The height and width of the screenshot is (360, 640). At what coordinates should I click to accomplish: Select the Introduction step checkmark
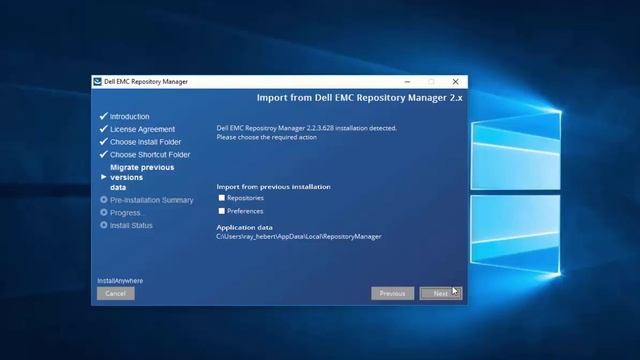104,116
